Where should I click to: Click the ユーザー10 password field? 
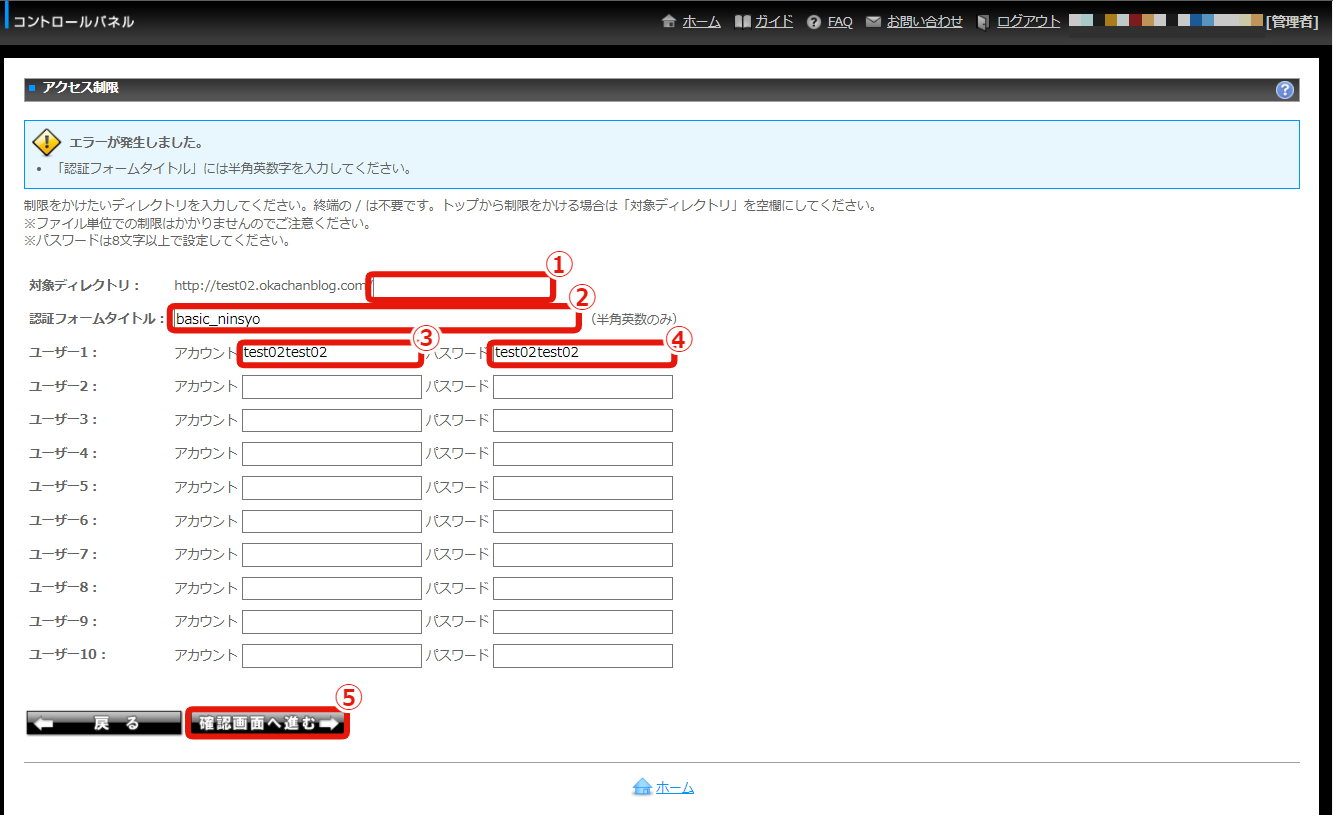coord(582,656)
